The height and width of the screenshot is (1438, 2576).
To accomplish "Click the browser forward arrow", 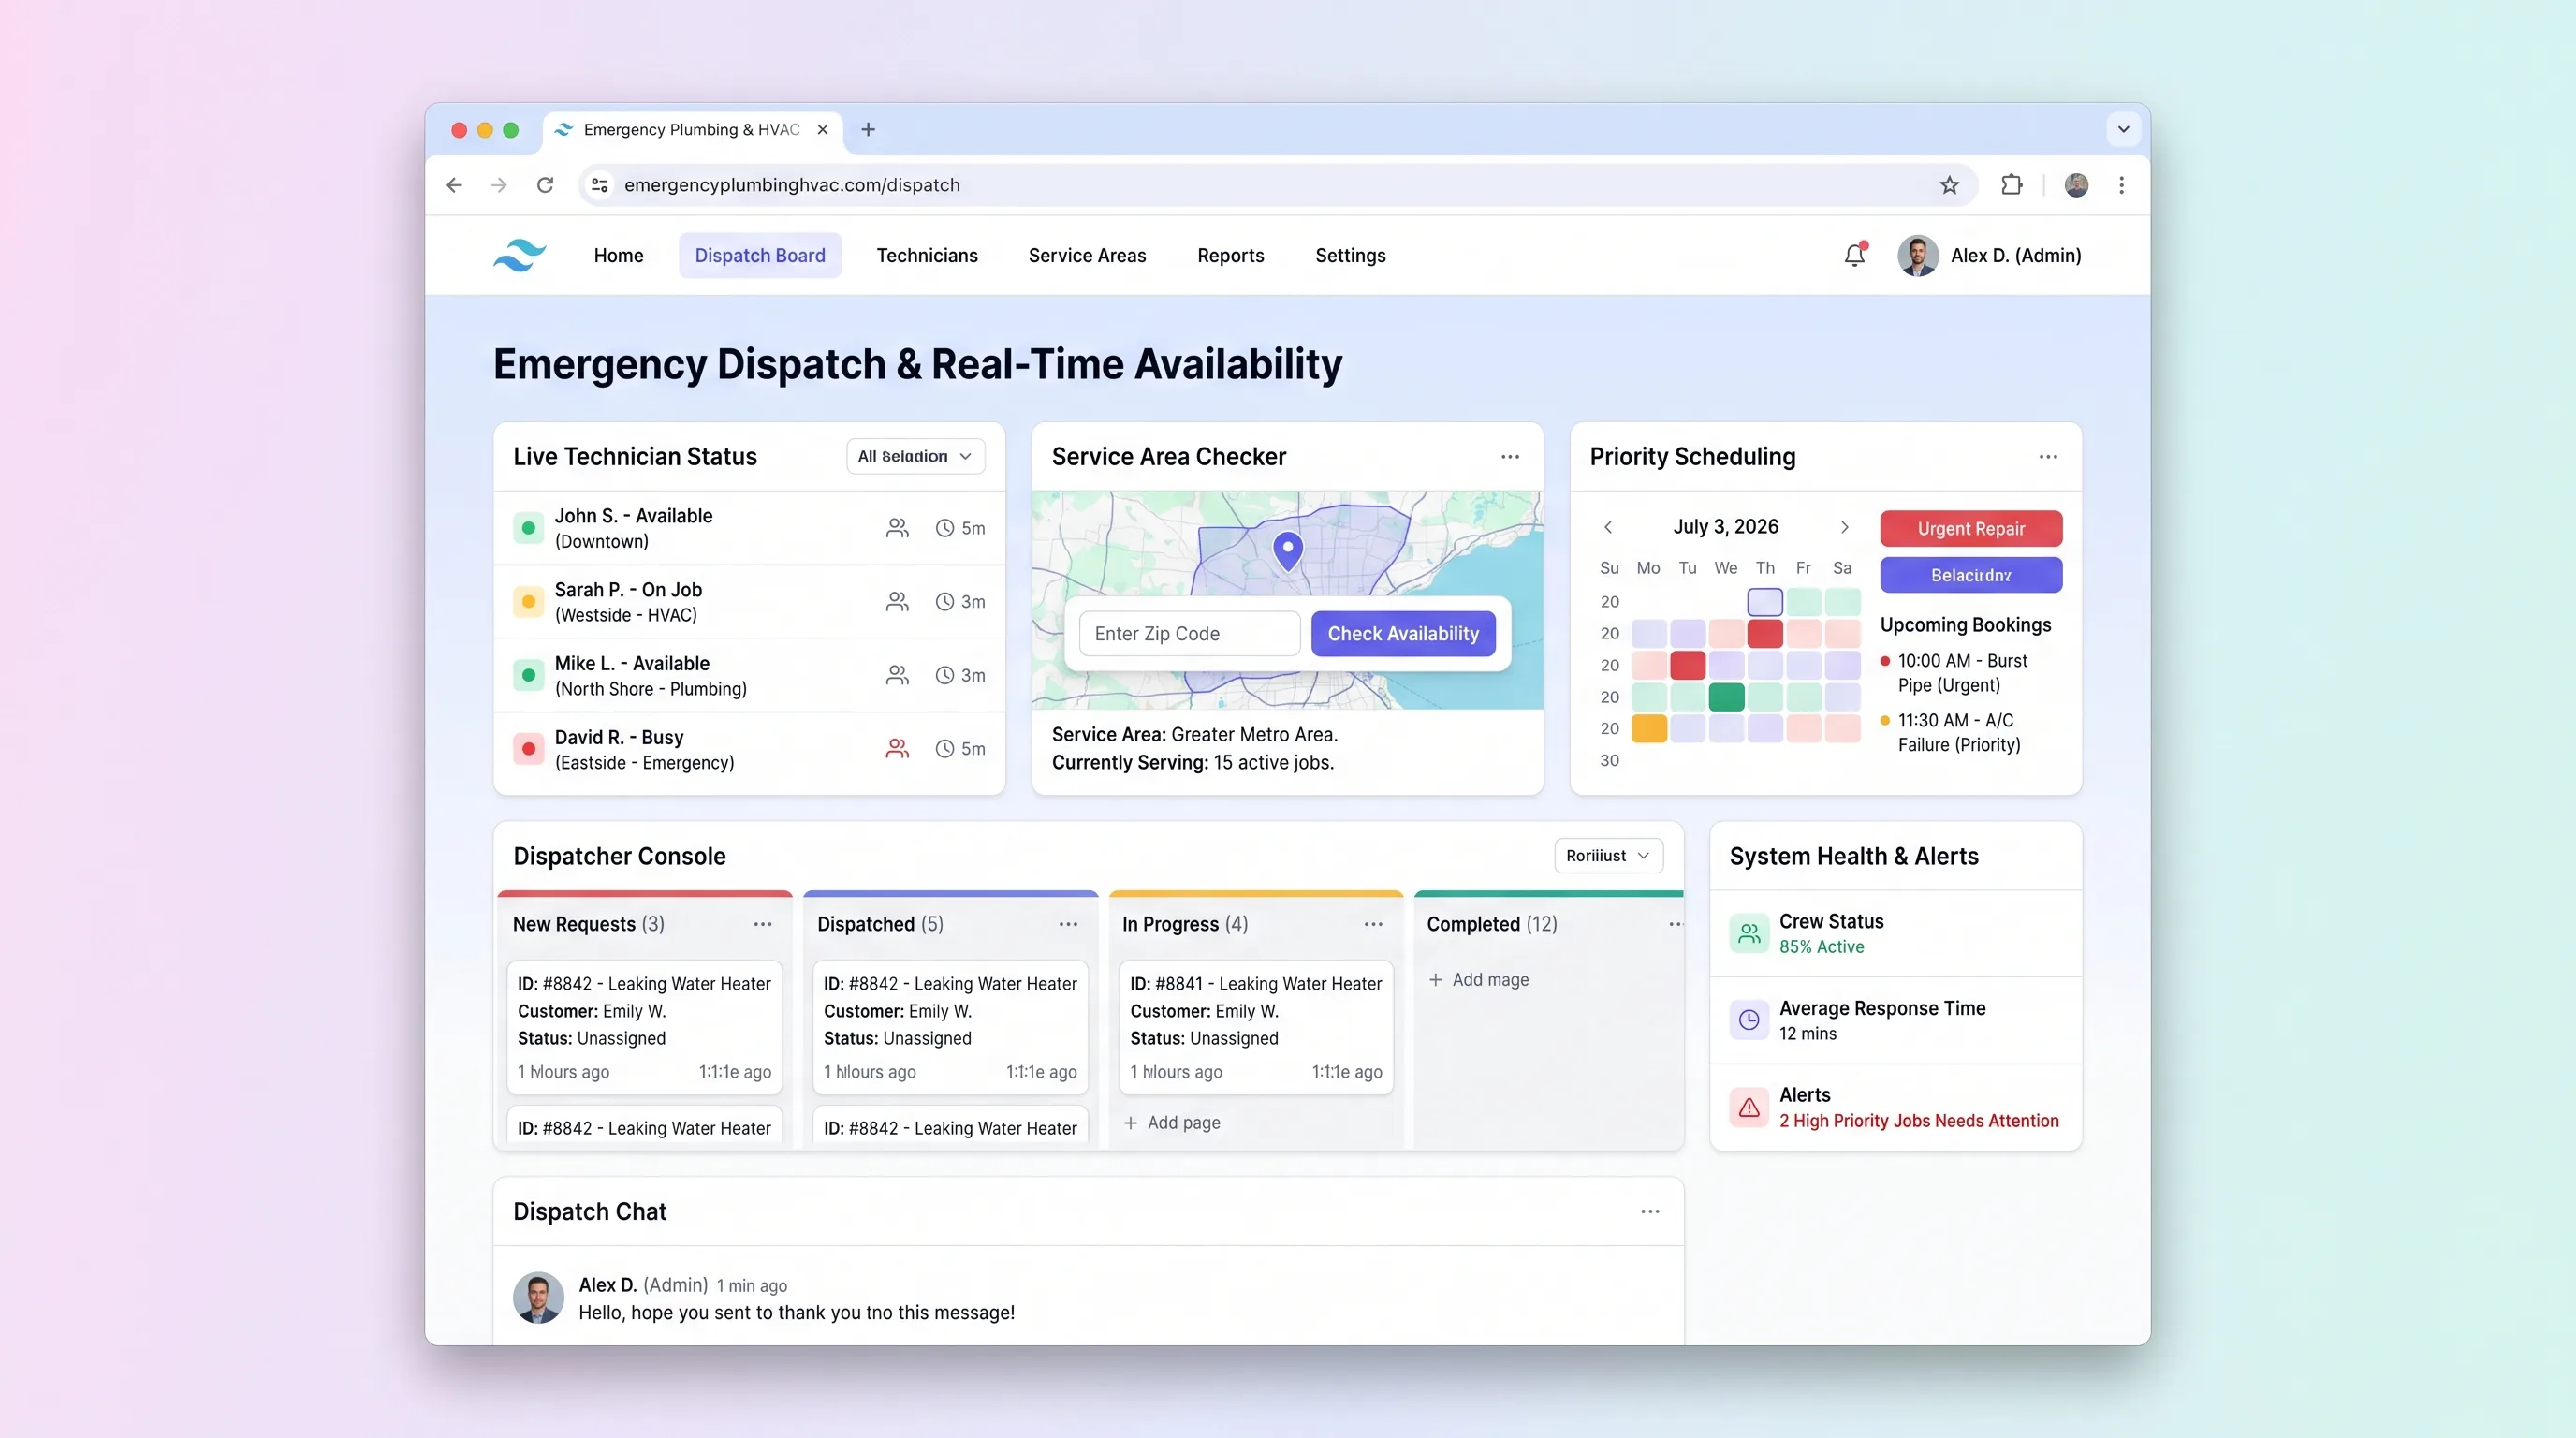I will point(499,185).
